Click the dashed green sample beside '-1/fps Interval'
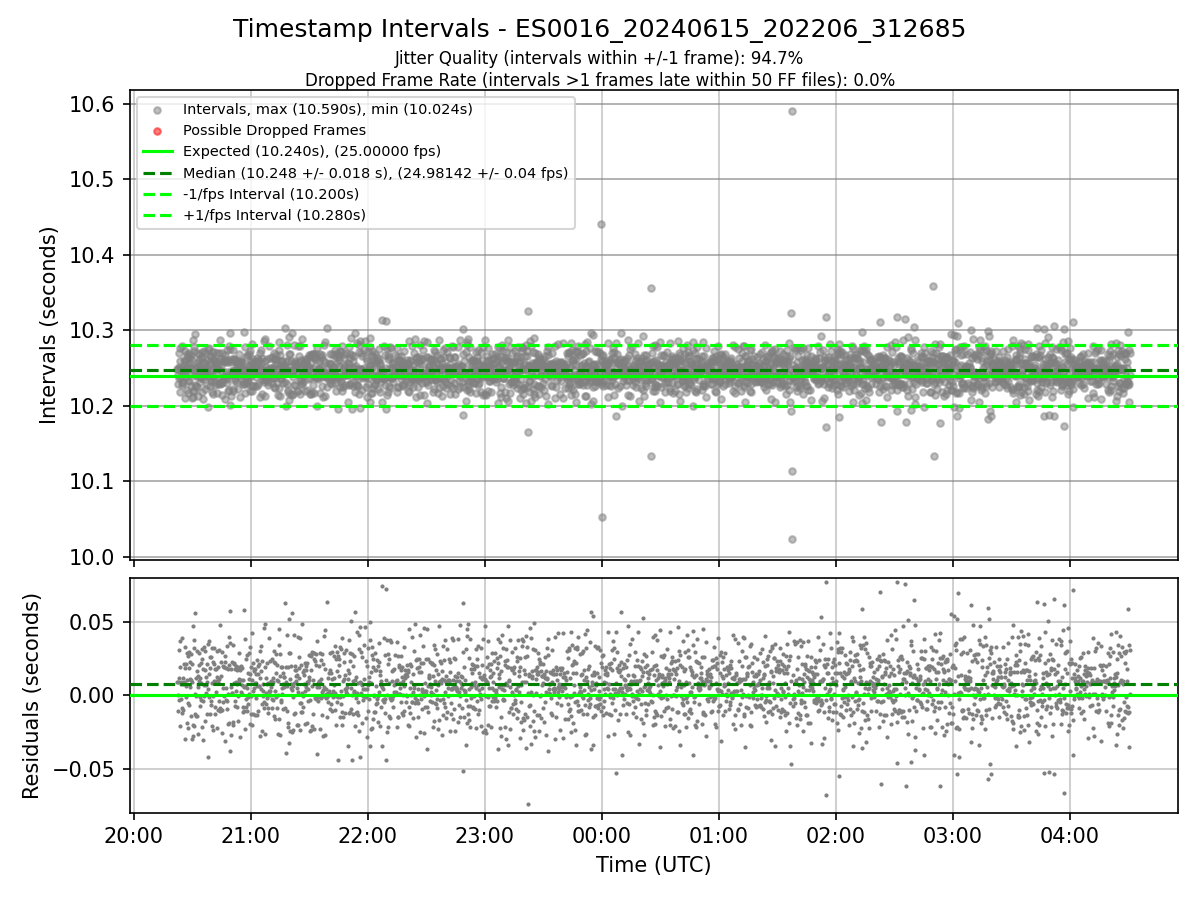Screen dimensions: 1200x900 click(x=157, y=194)
